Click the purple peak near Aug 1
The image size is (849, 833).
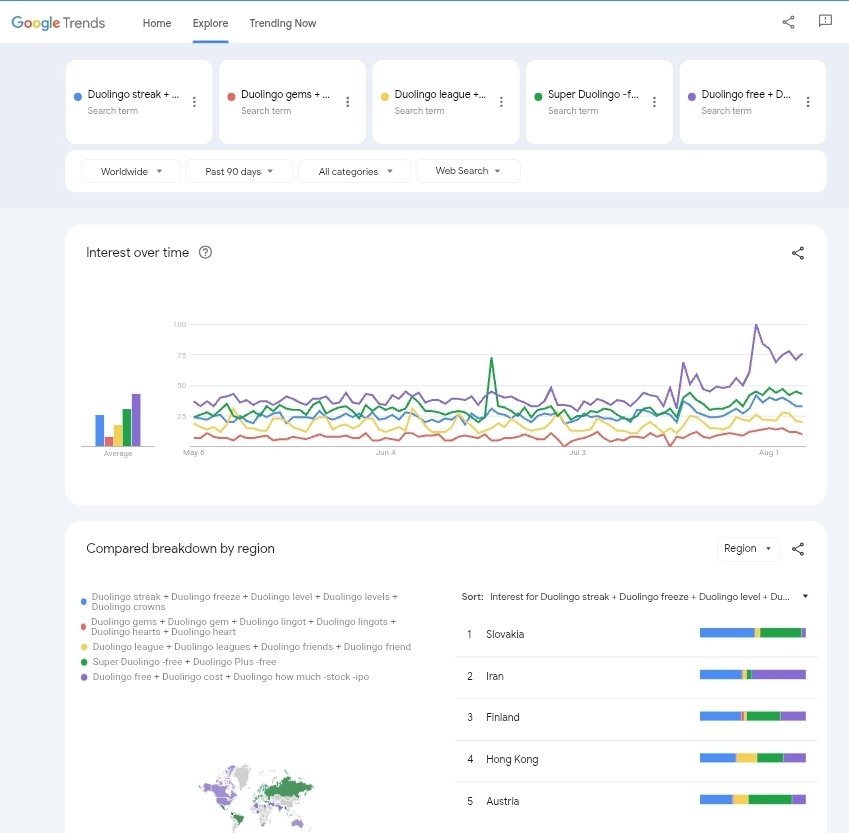(x=756, y=326)
